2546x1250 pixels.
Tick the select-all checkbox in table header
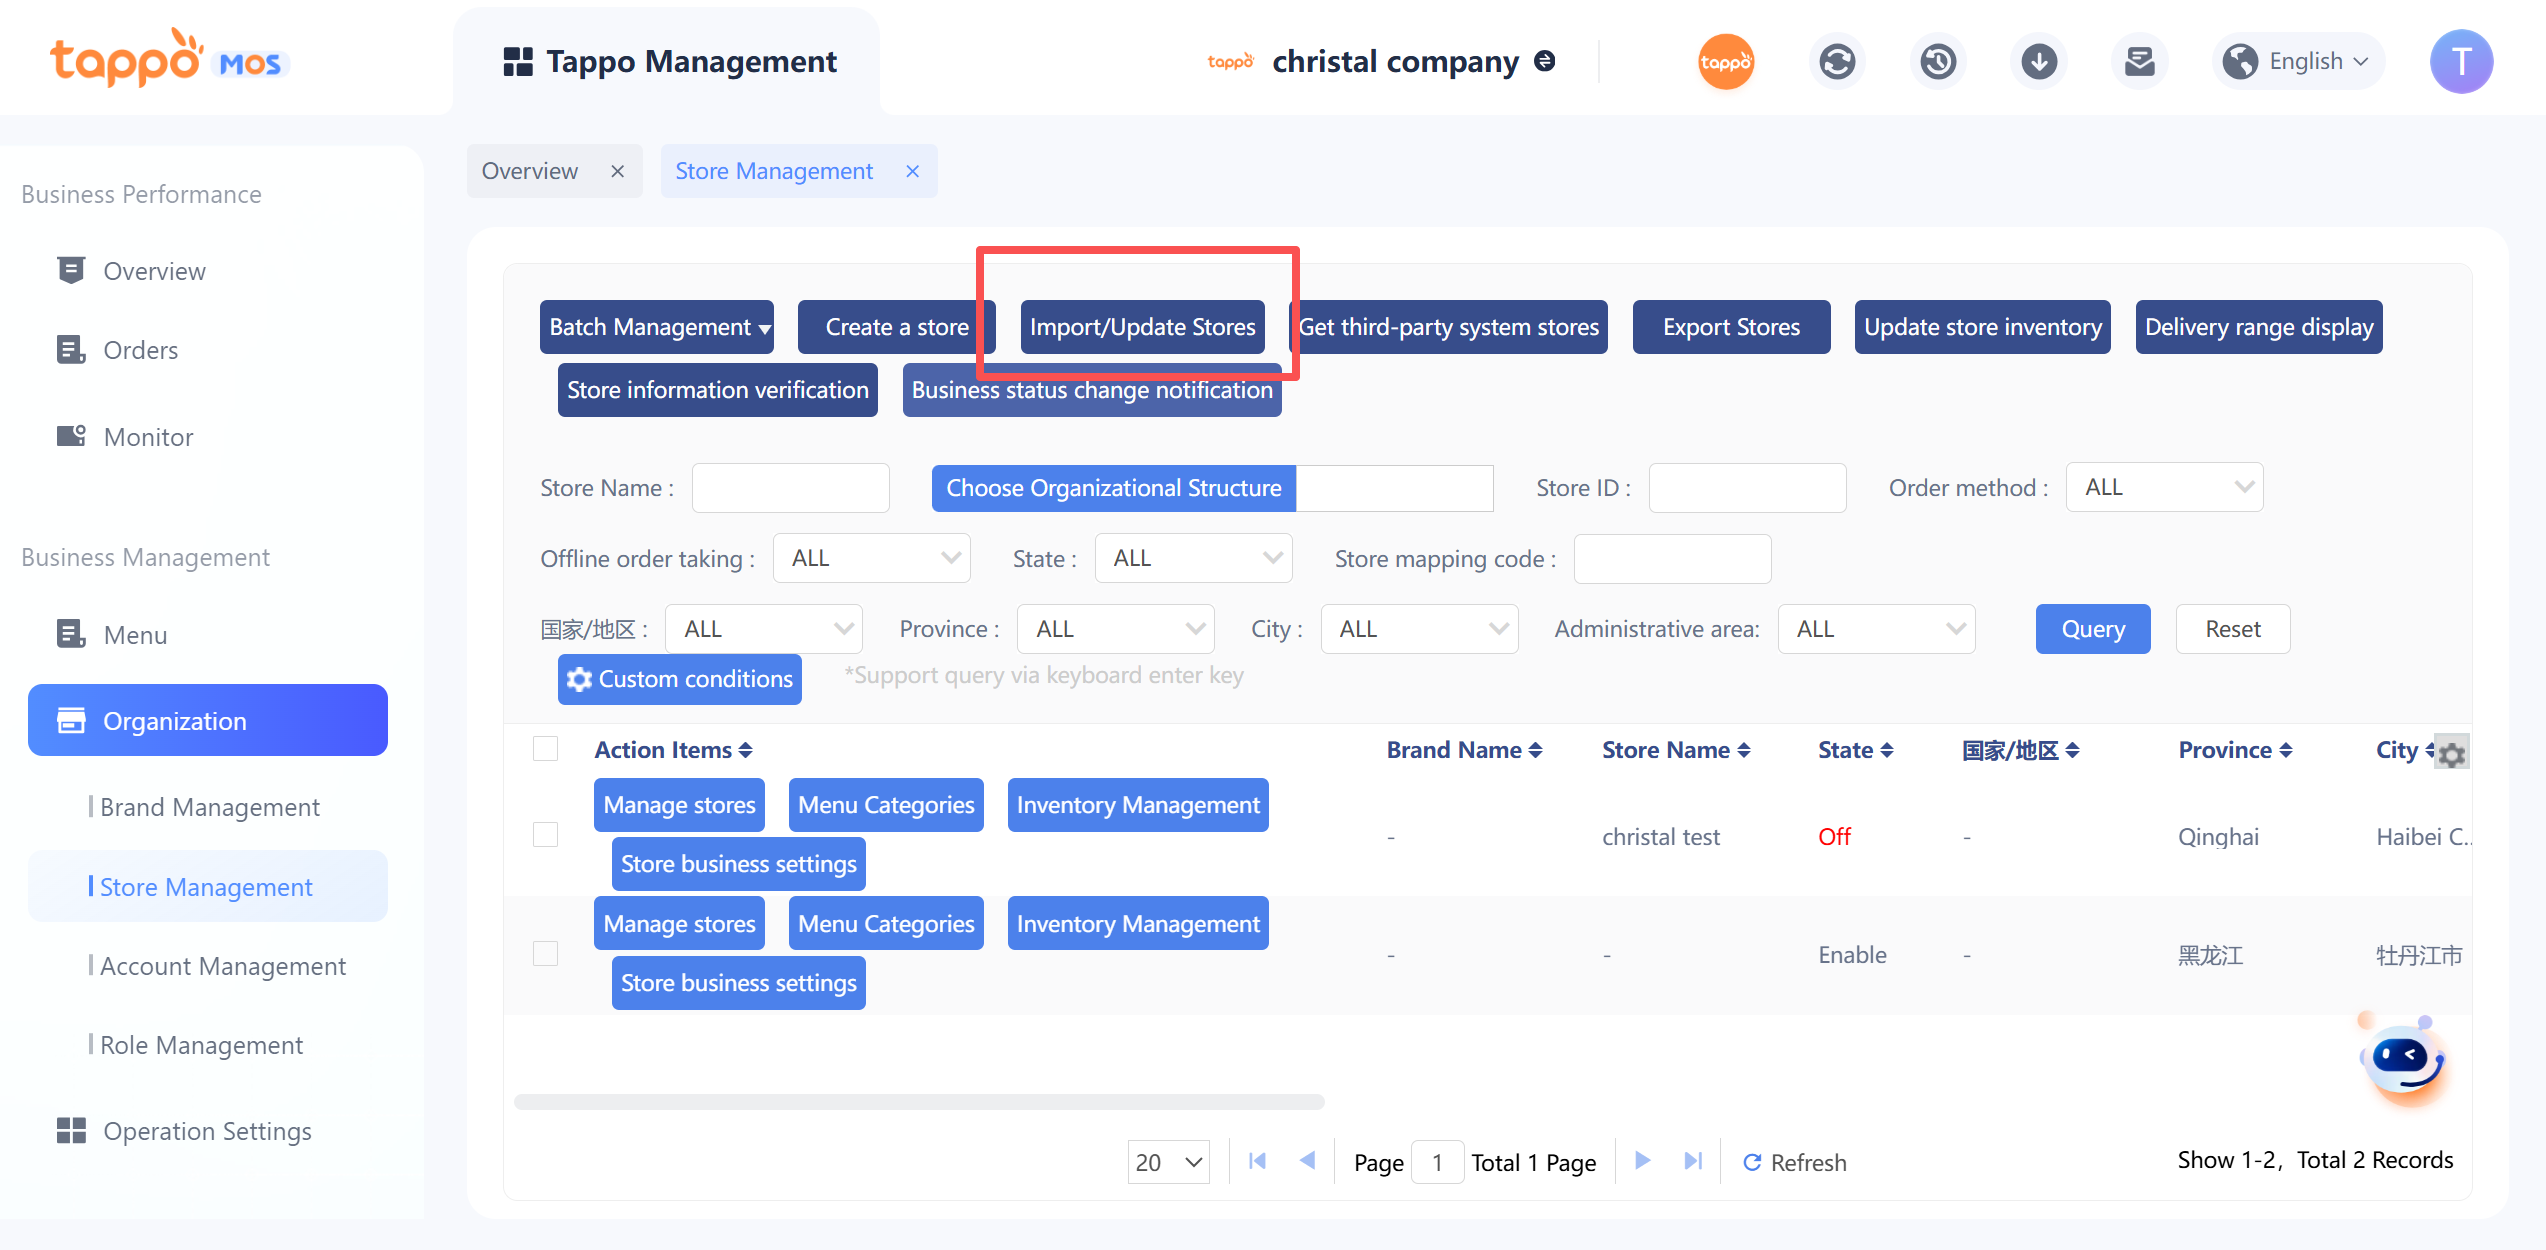coord(545,749)
